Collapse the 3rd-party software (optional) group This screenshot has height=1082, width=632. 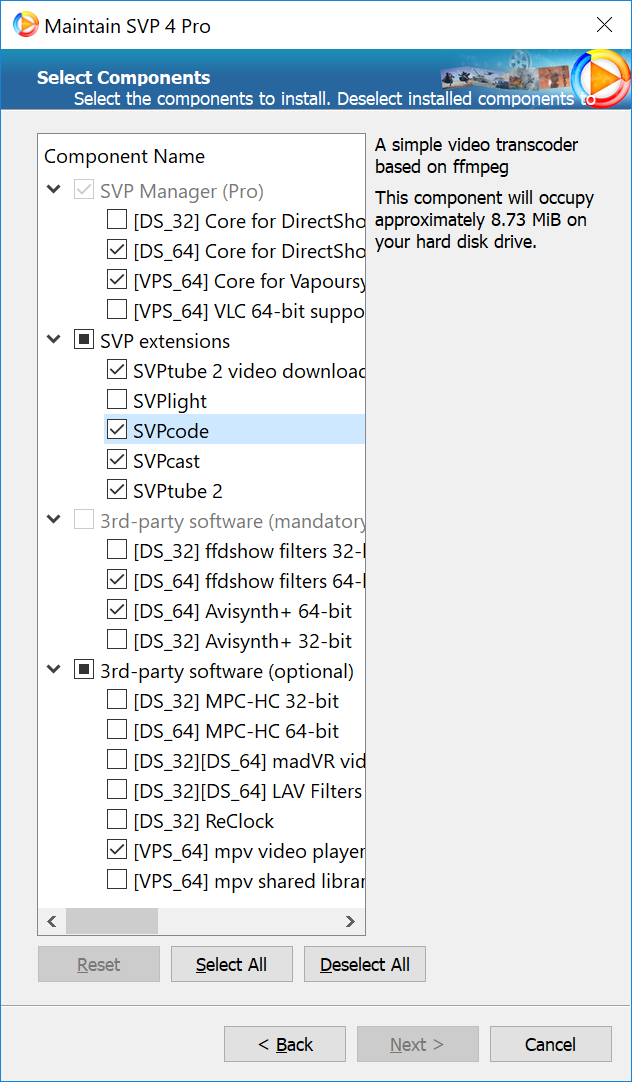tap(53, 671)
